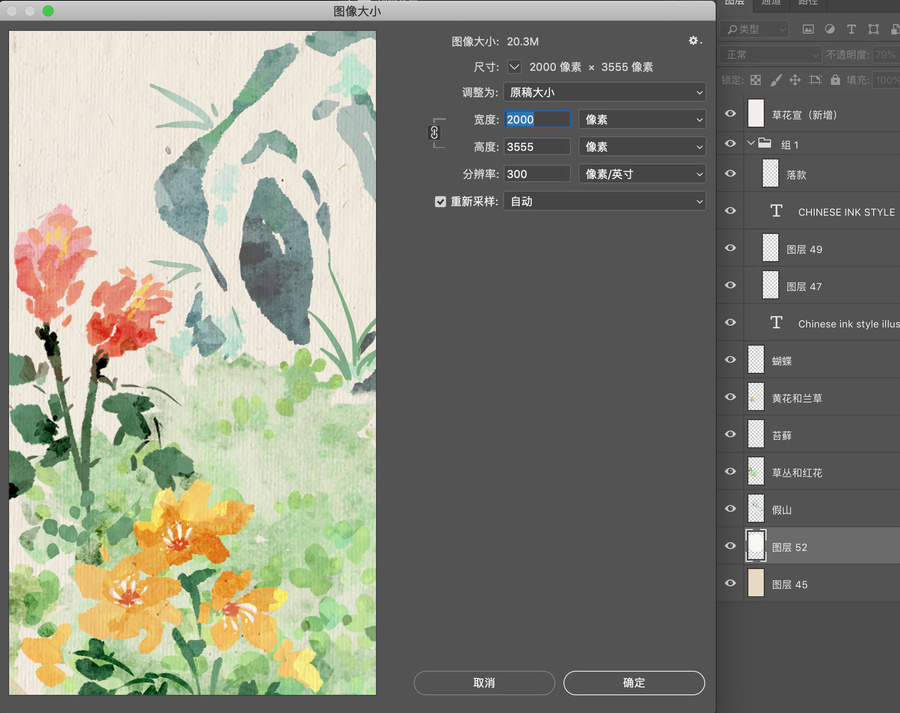Hide the 假山 layer

point(730,509)
